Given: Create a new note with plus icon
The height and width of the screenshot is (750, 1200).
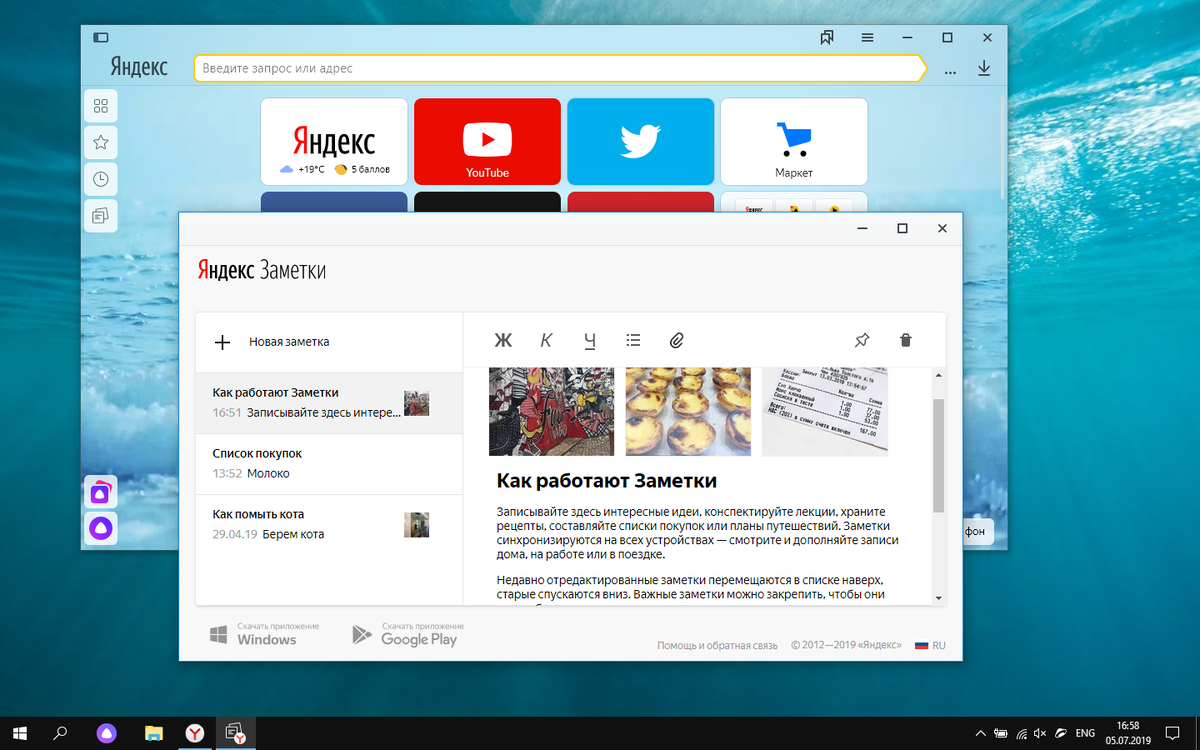Looking at the screenshot, I should pyautogui.click(x=223, y=342).
